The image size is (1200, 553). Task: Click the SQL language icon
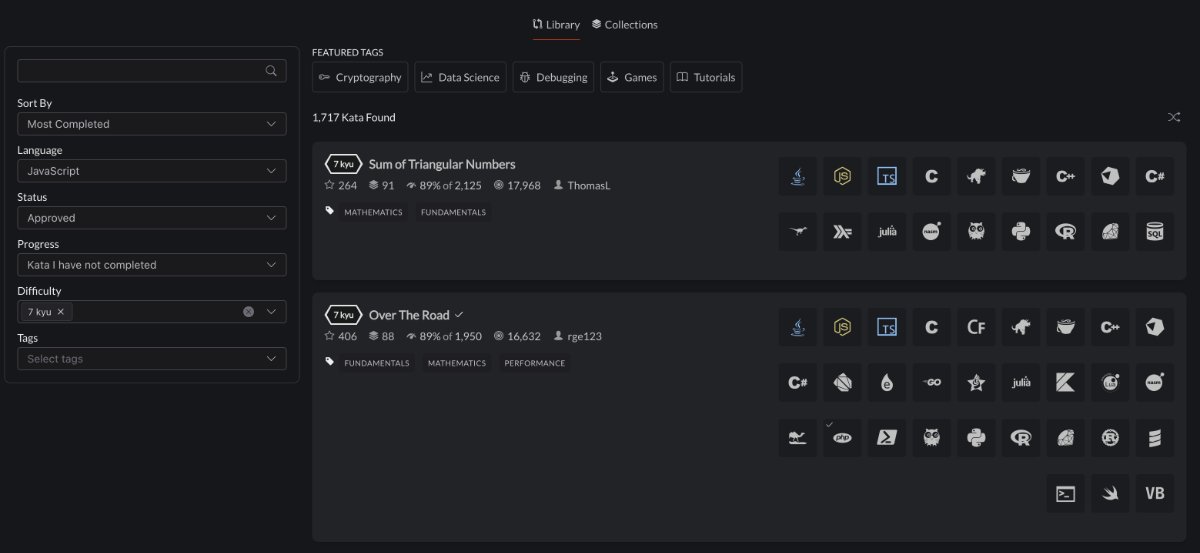[x=1154, y=232]
